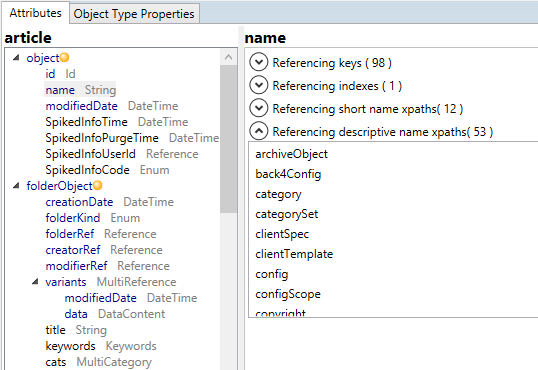Select the cats MultiCategory attribute

point(98,362)
